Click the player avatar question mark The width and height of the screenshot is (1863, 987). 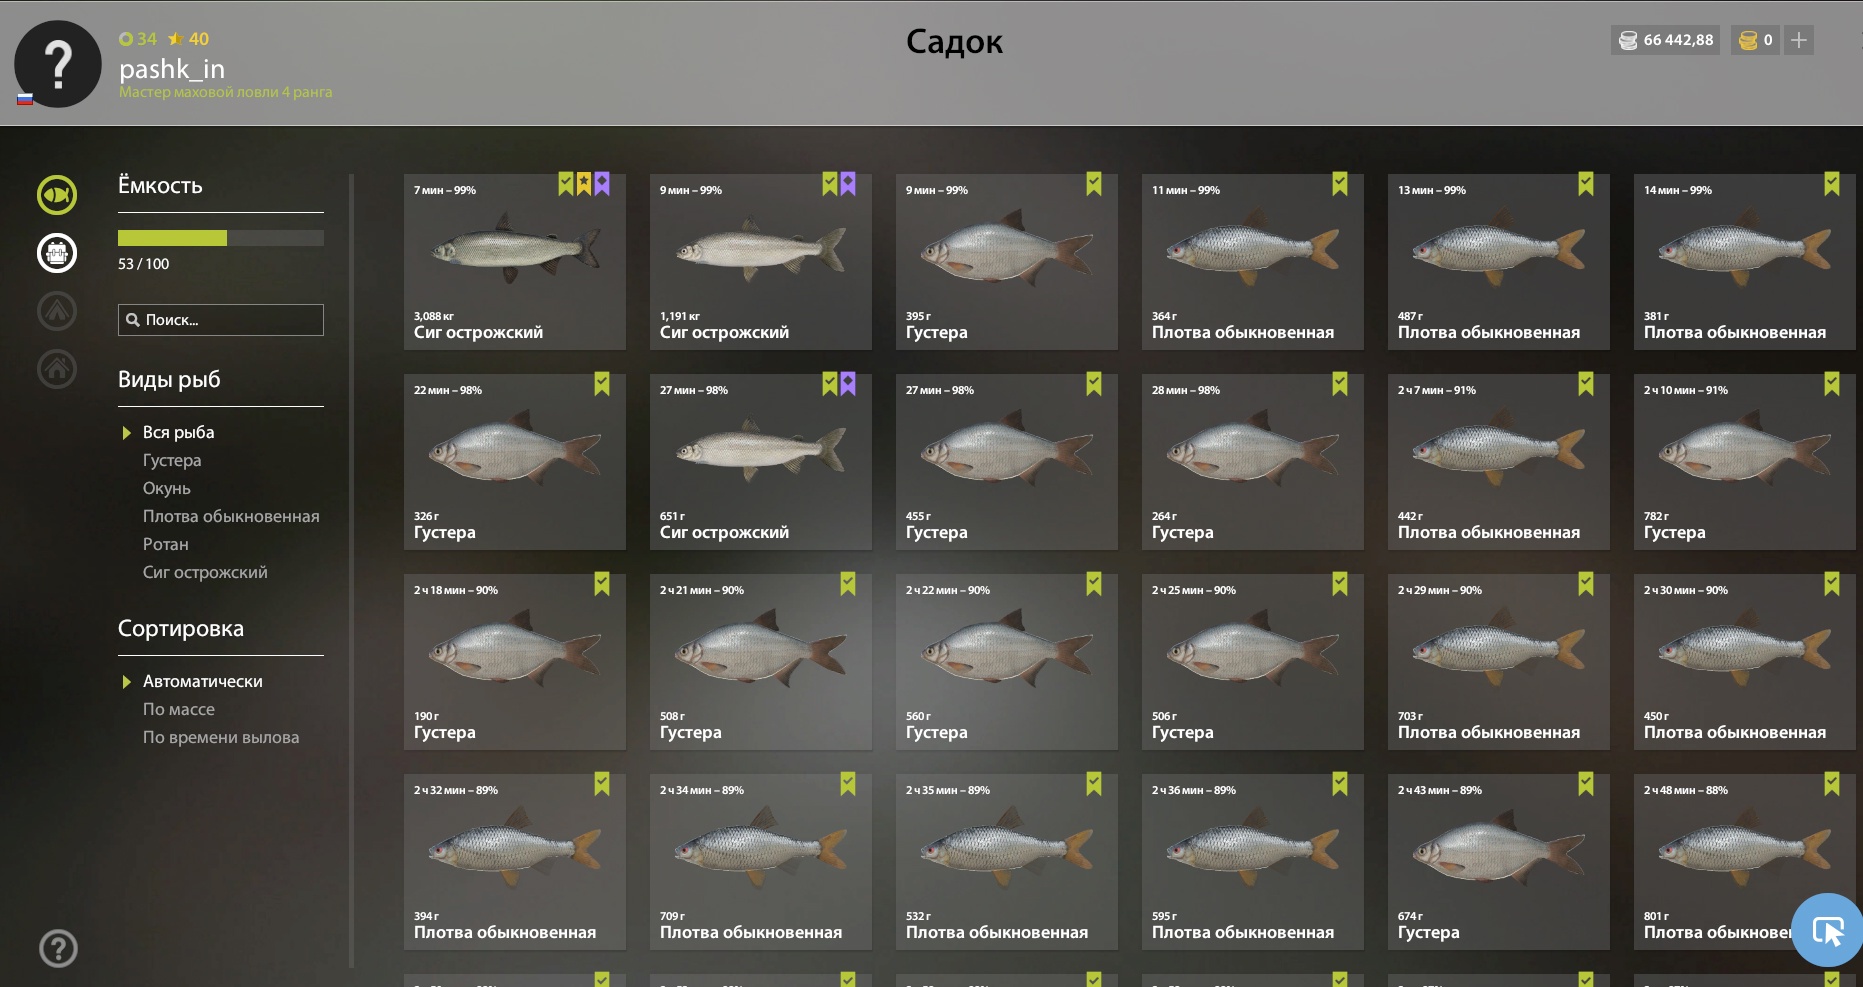(58, 64)
